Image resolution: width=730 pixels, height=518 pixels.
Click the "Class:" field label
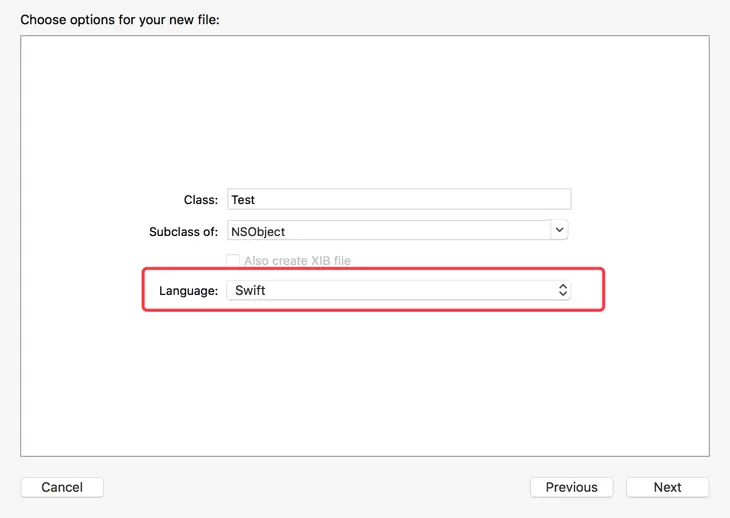pos(201,200)
